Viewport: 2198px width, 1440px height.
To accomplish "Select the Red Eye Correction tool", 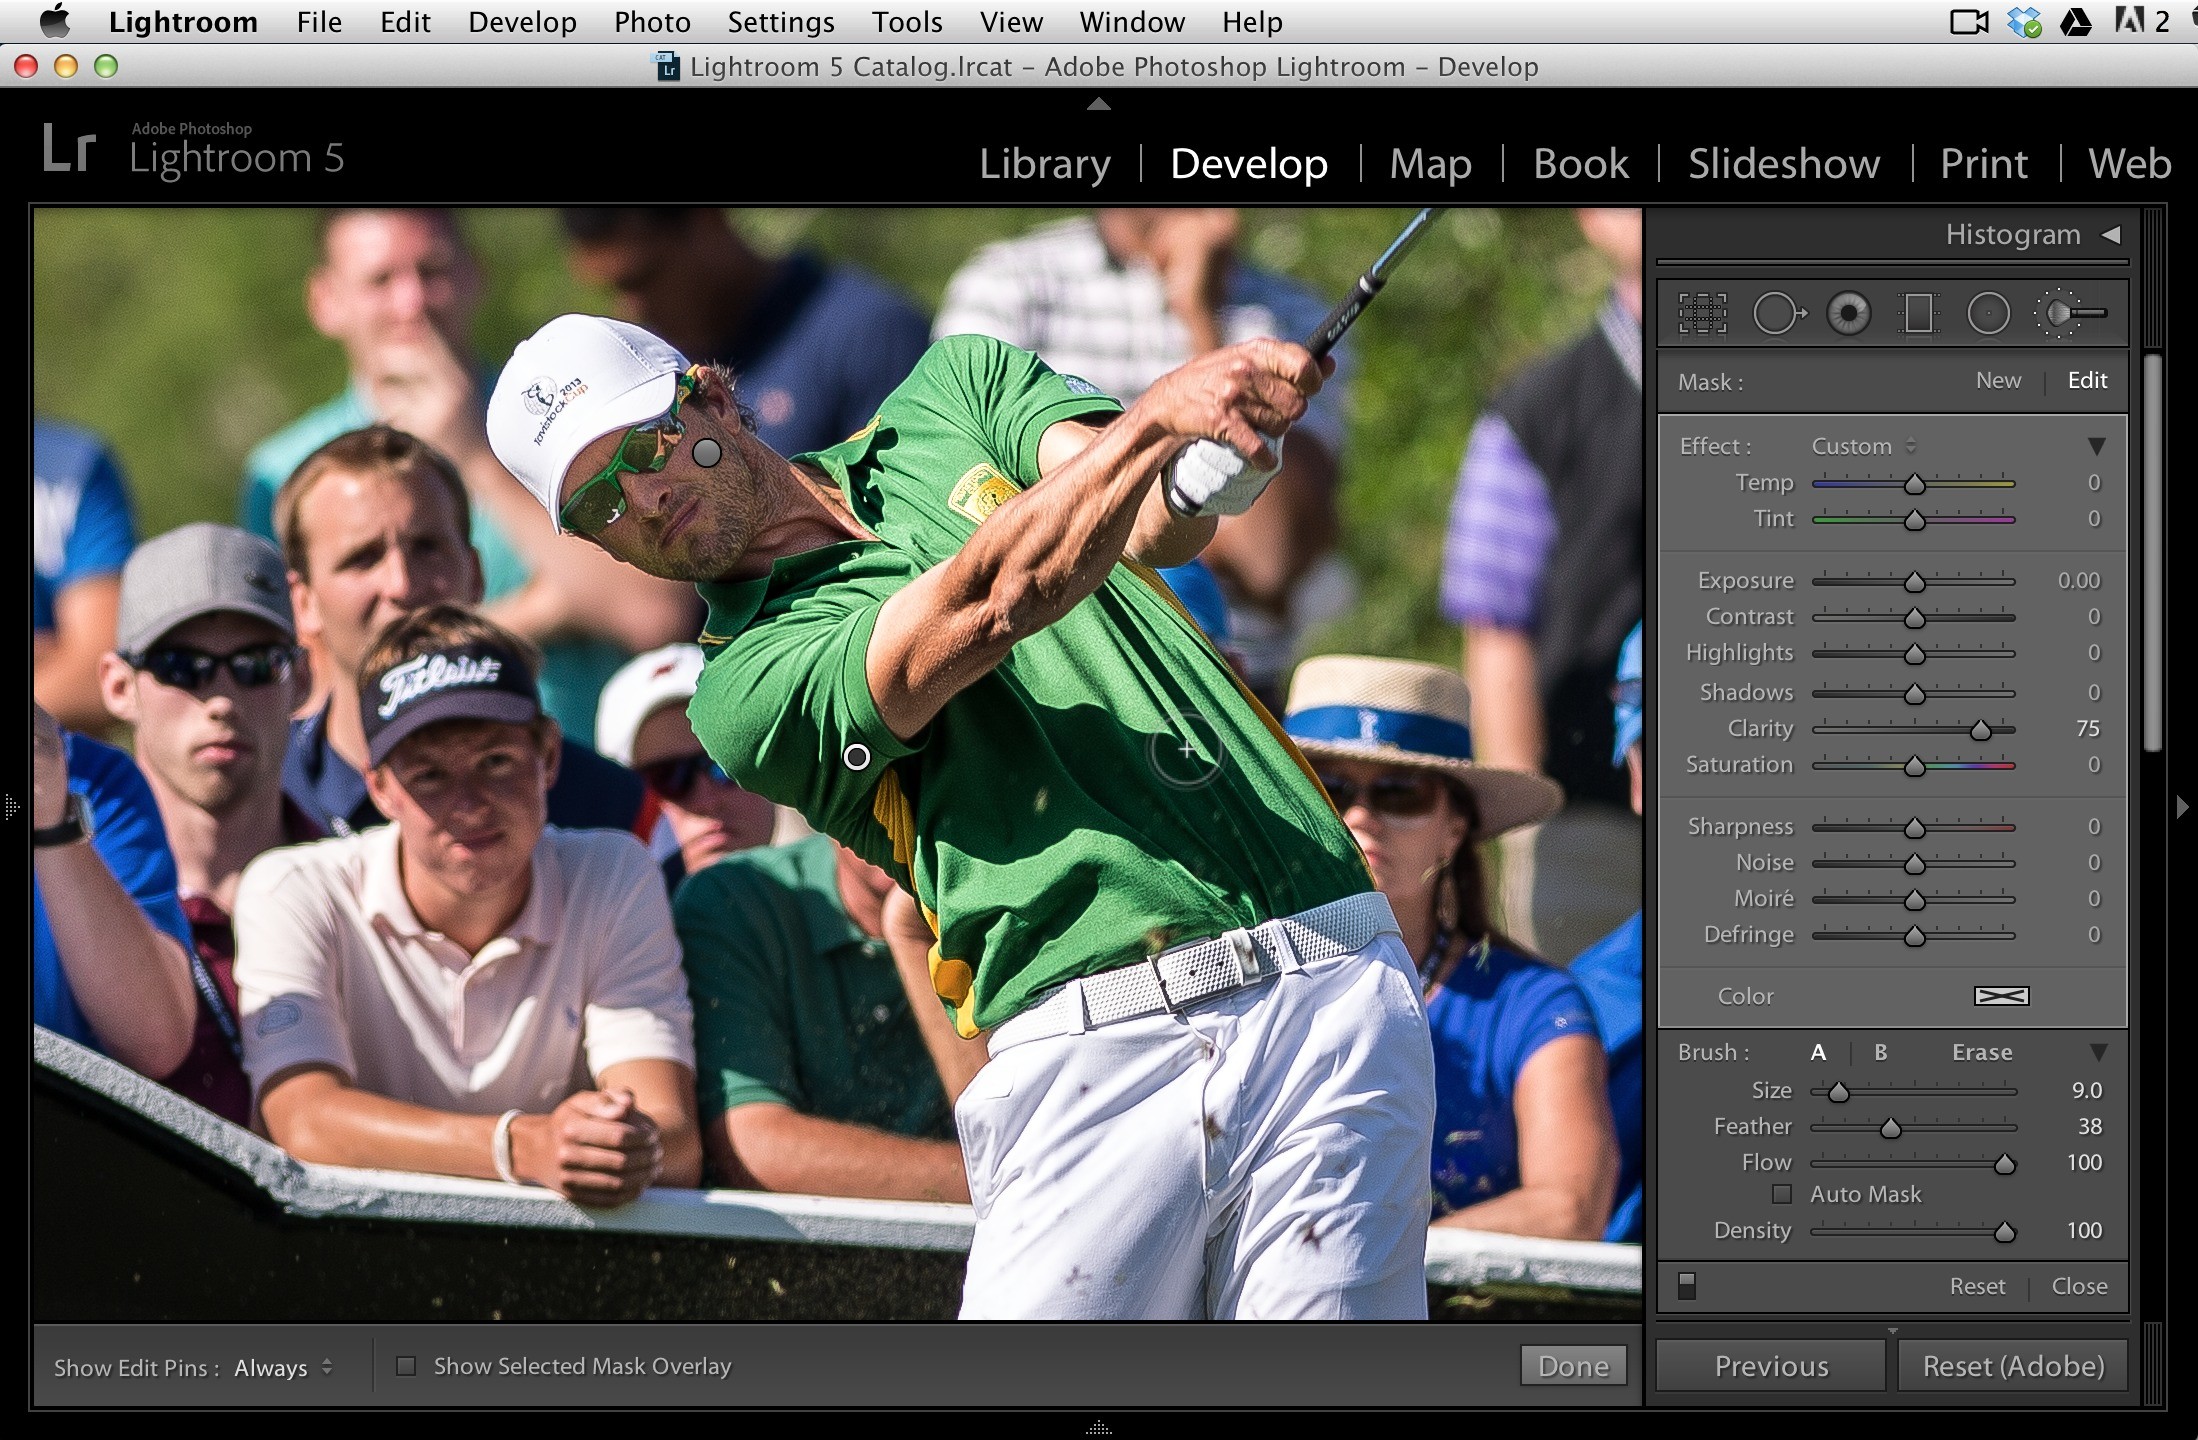I will coord(1848,314).
